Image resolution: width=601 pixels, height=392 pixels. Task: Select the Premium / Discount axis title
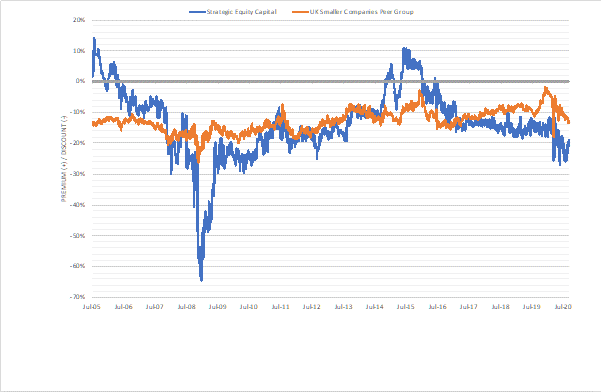pos(64,158)
